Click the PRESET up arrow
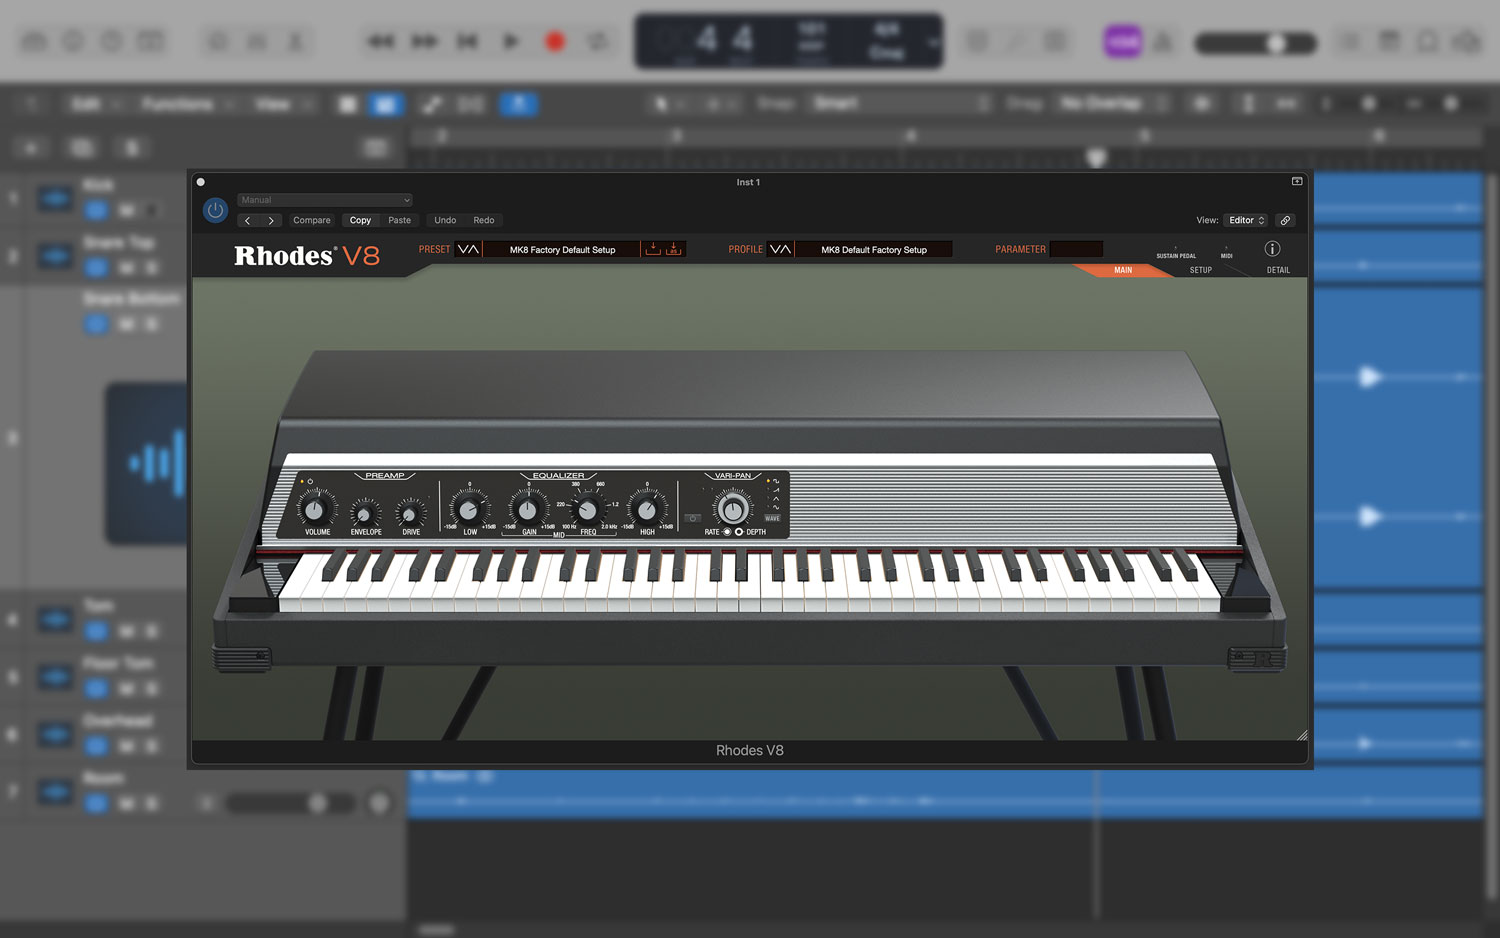This screenshot has height=938, width=1500. (474, 249)
